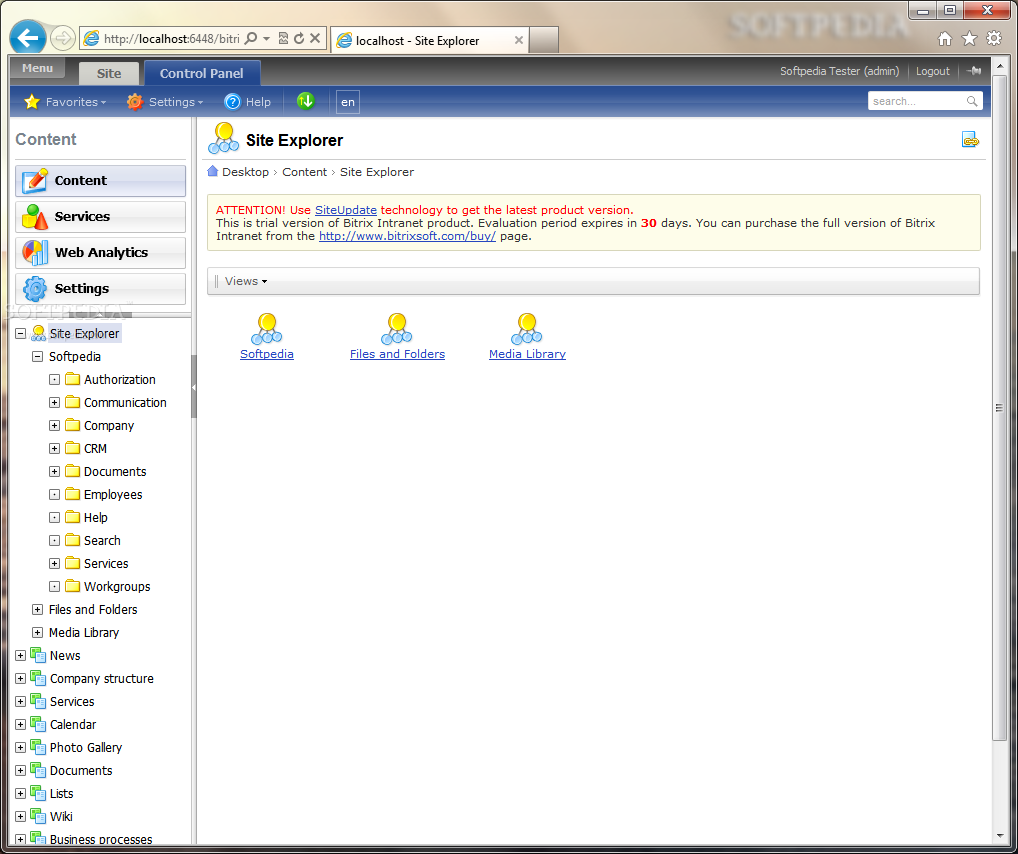The image size is (1018, 854).
Task: Select Business processes in the tree
Action: [101, 838]
